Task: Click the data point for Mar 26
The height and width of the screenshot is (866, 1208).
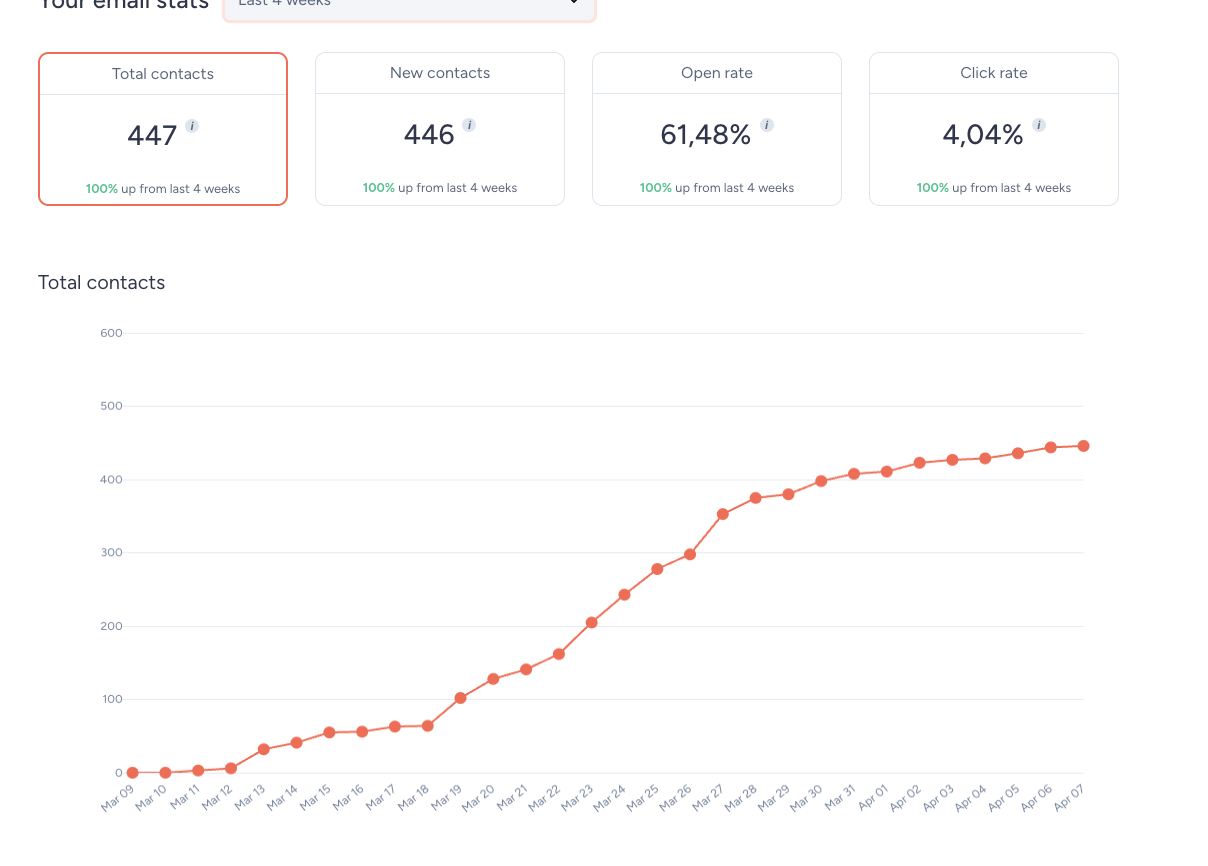Action: coord(691,553)
